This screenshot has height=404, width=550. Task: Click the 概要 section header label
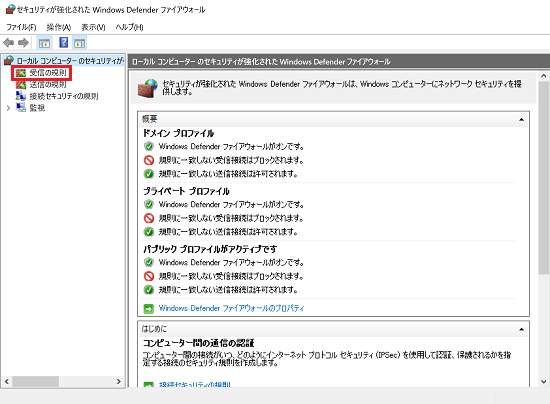[149, 119]
